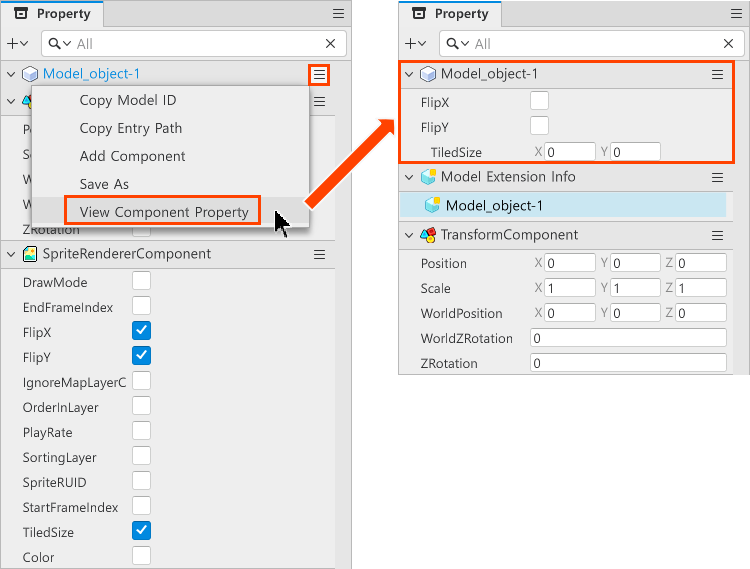Open hamburger menu beside Model_object-1 in left panel
750x569 pixels.
pyautogui.click(x=319, y=74)
